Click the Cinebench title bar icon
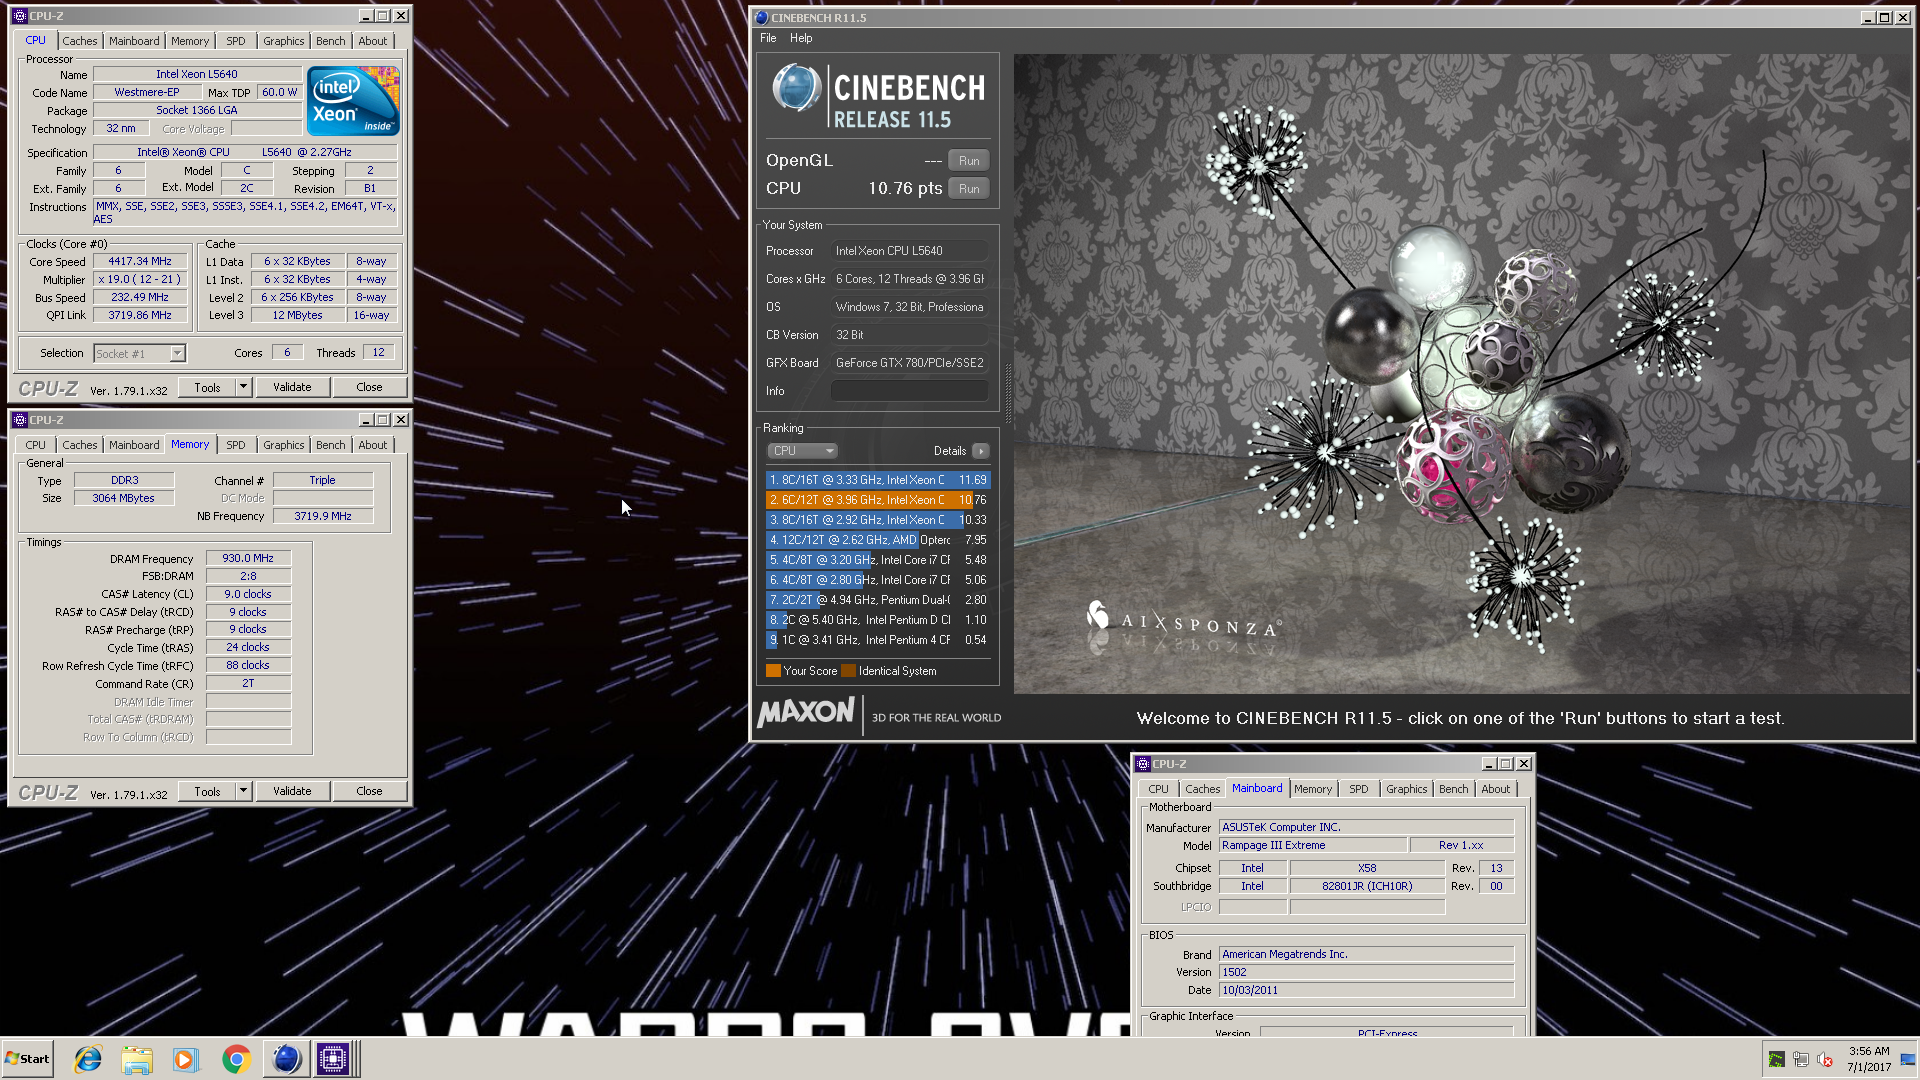The width and height of the screenshot is (1920, 1080). point(762,18)
